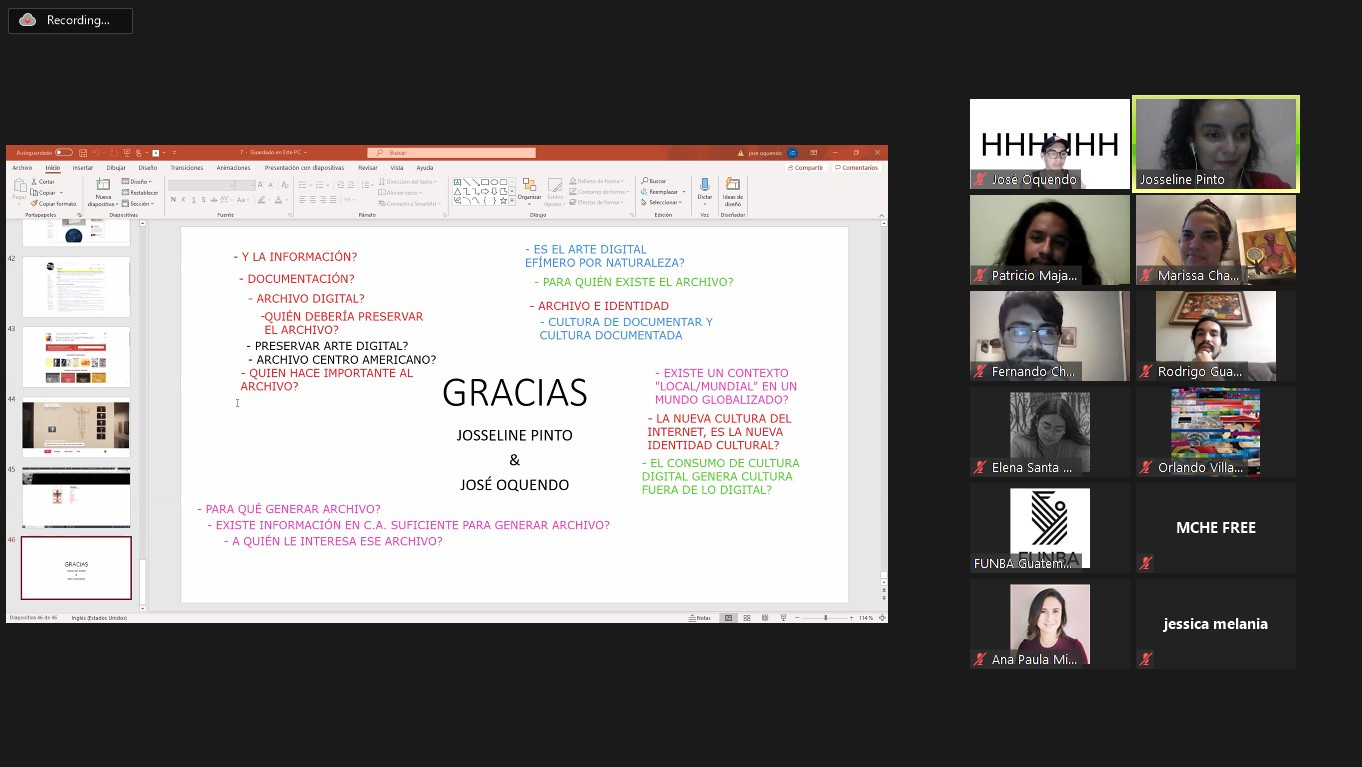Click Restablecer slide button
Screen dimensions: 1362x767
[140, 193]
